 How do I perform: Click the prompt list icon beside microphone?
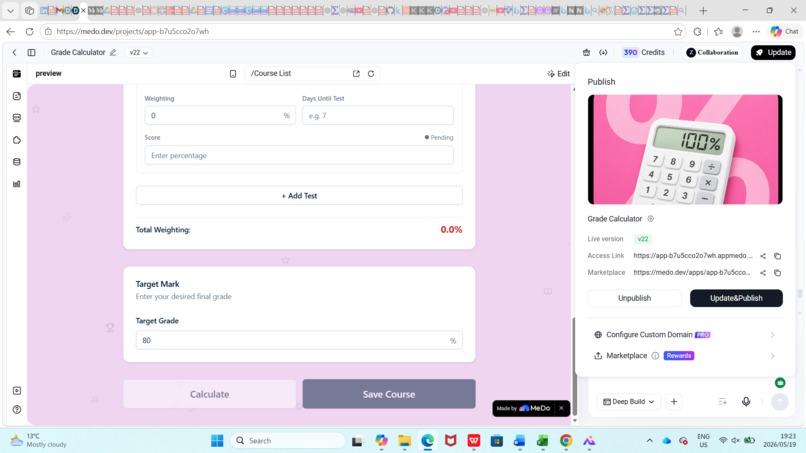click(x=723, y=402)
